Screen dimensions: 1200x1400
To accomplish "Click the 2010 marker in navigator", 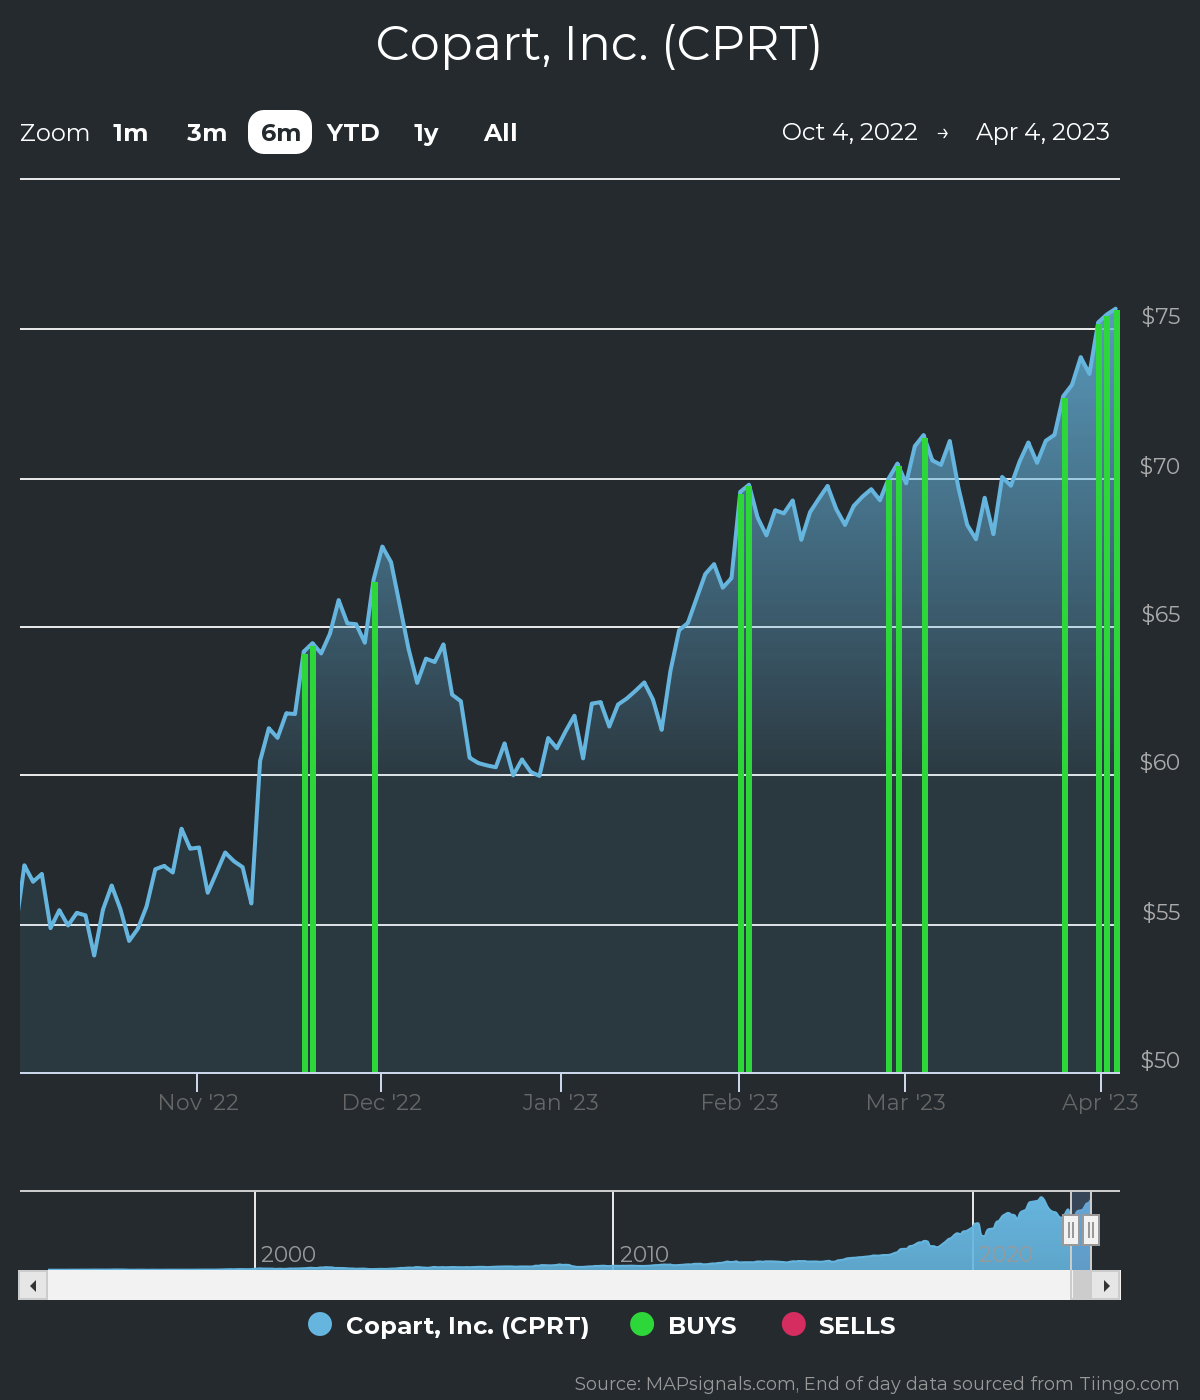I will [x=644, y=1254].
